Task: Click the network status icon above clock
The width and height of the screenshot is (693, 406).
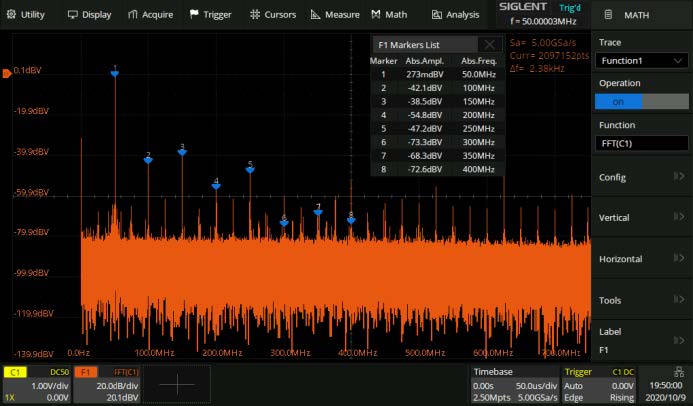Action: 679,372
